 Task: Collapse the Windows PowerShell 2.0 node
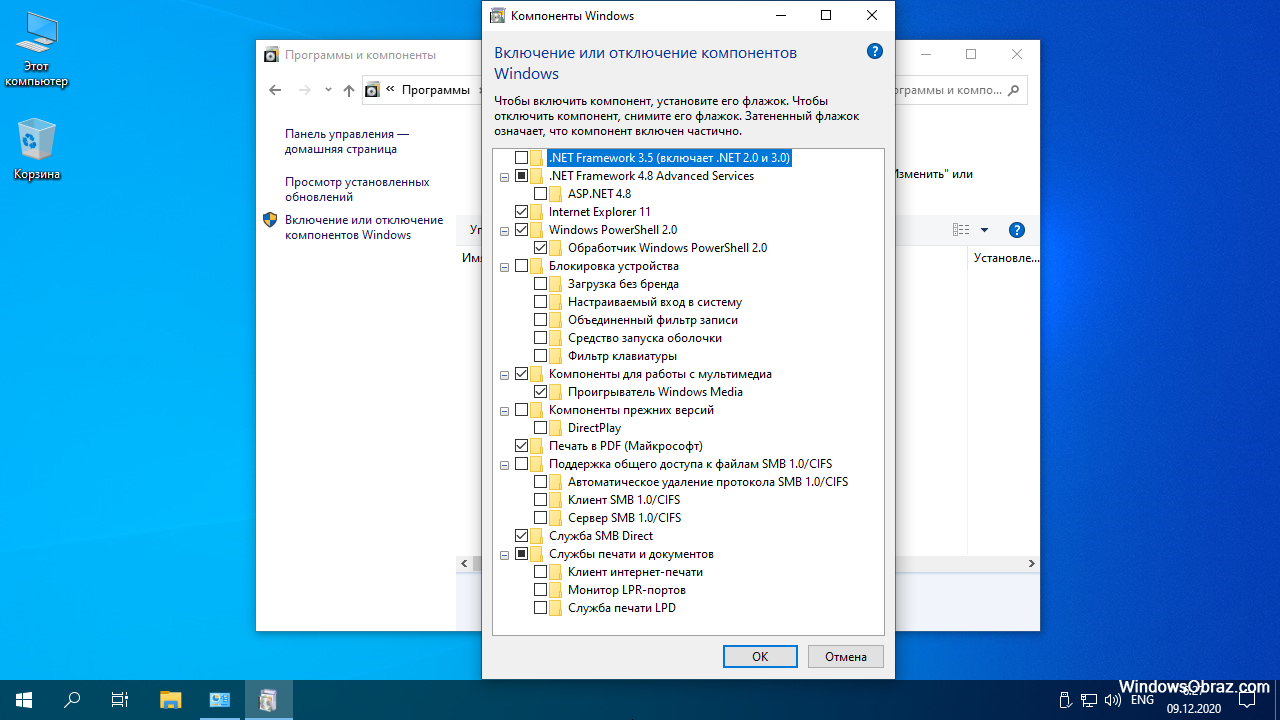click(x=505, y=230)
